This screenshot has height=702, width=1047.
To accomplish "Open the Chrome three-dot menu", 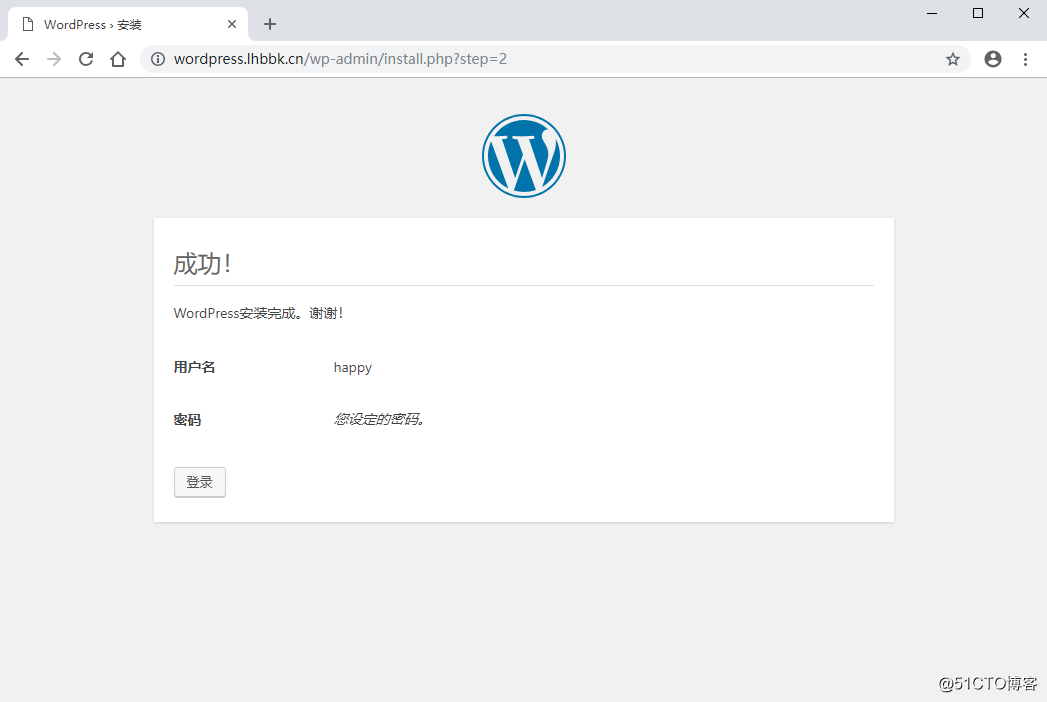I will [x=1025, y=59].
